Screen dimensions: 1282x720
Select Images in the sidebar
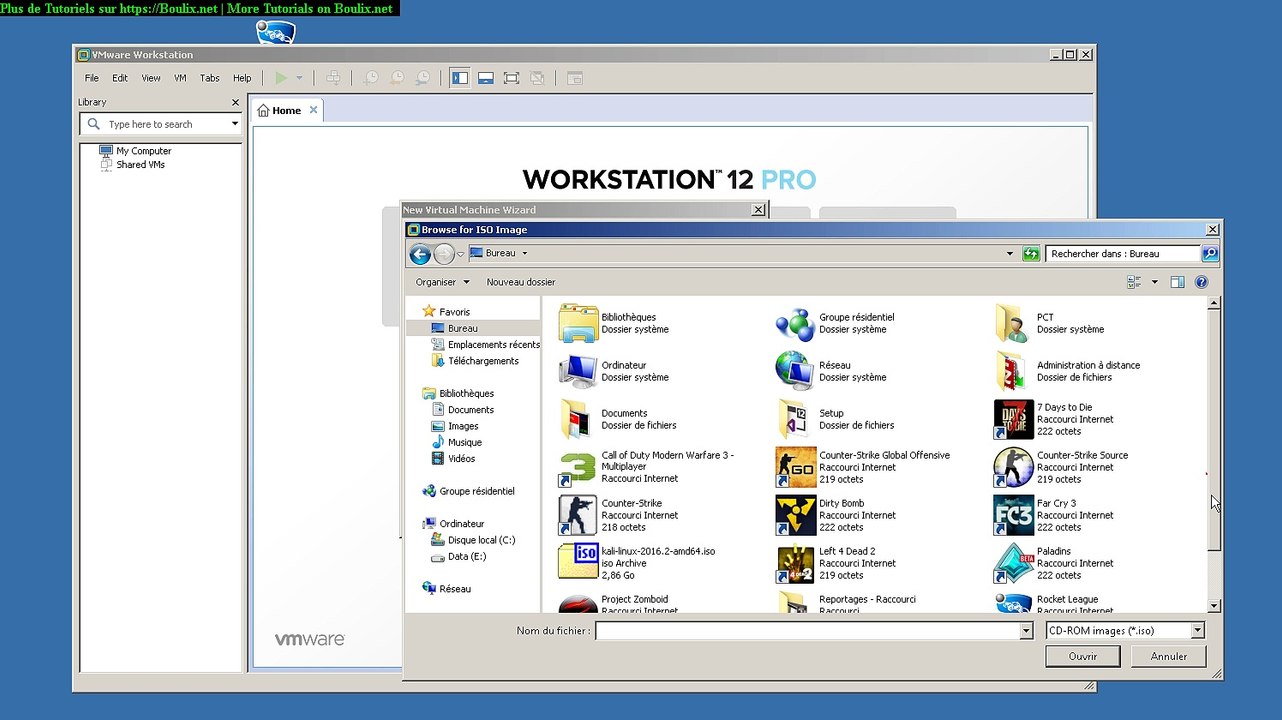pos(455,426)
